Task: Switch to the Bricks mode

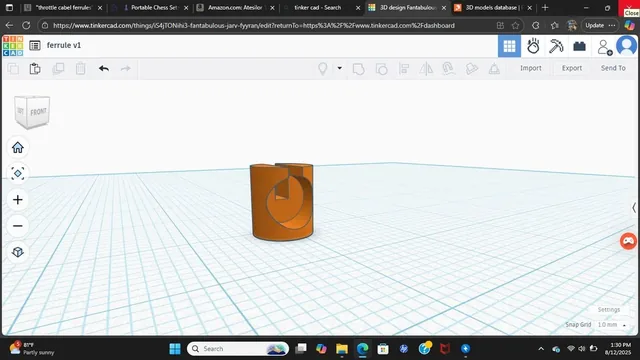Action: (x=579, y=46)
